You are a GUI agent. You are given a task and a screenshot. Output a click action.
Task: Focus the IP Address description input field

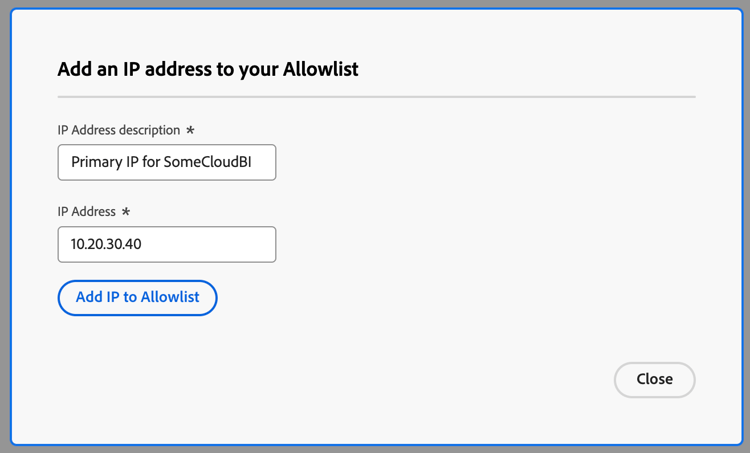point(166,162)
